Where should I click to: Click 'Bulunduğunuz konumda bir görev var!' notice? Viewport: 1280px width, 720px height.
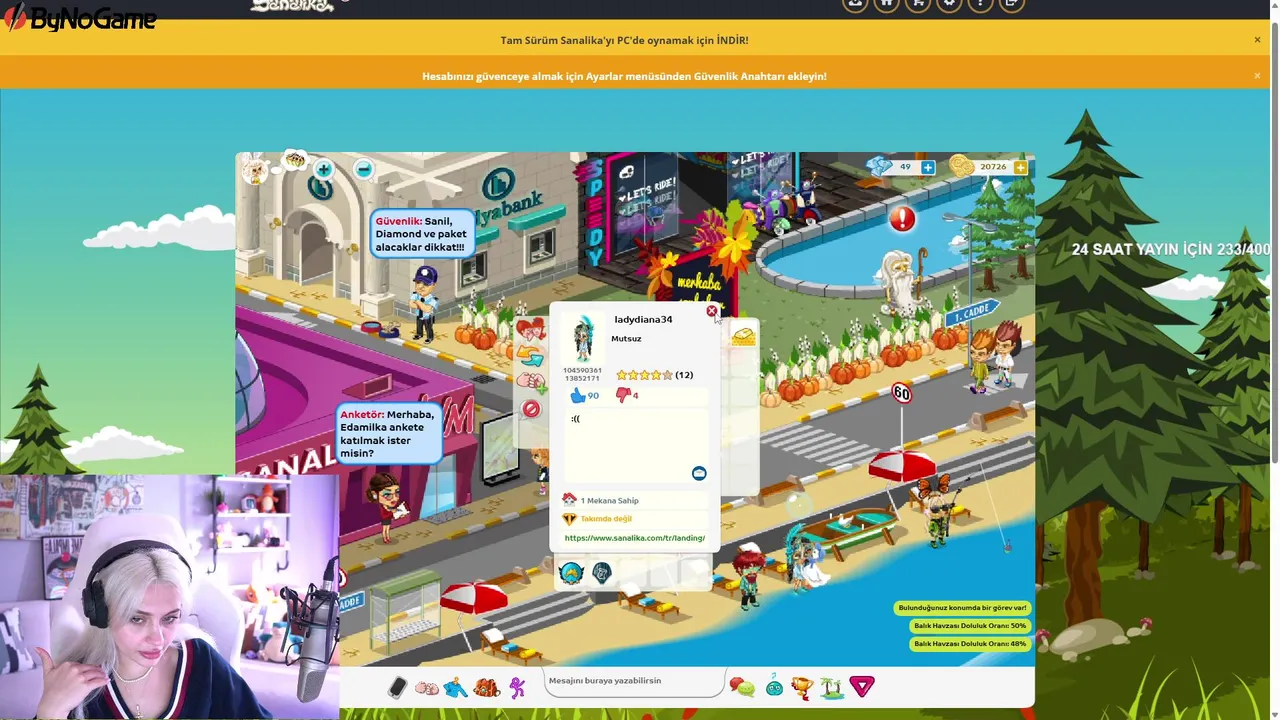(963, 608)
